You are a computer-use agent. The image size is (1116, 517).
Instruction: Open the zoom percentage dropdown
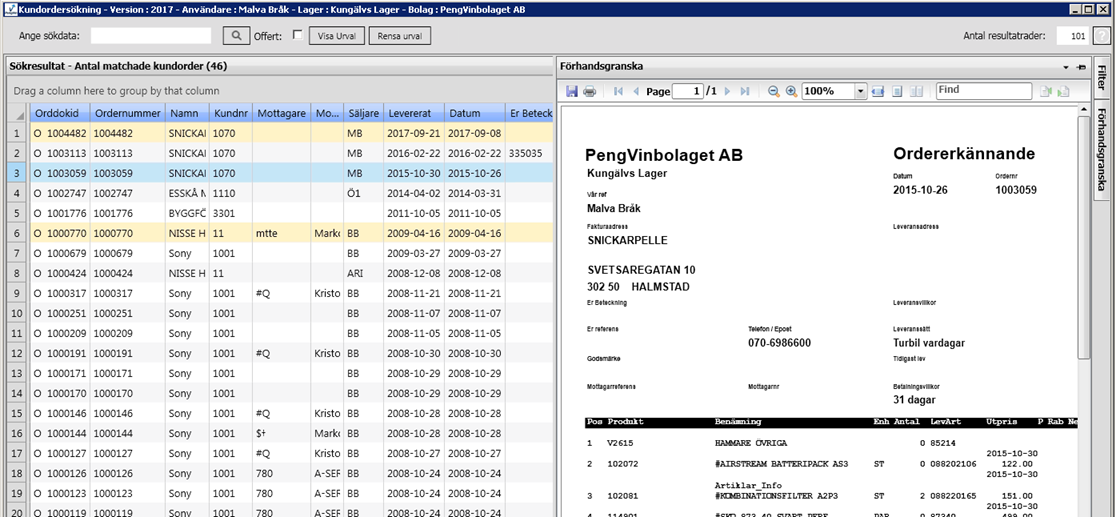pyautogui.click(x=860, y=91)
